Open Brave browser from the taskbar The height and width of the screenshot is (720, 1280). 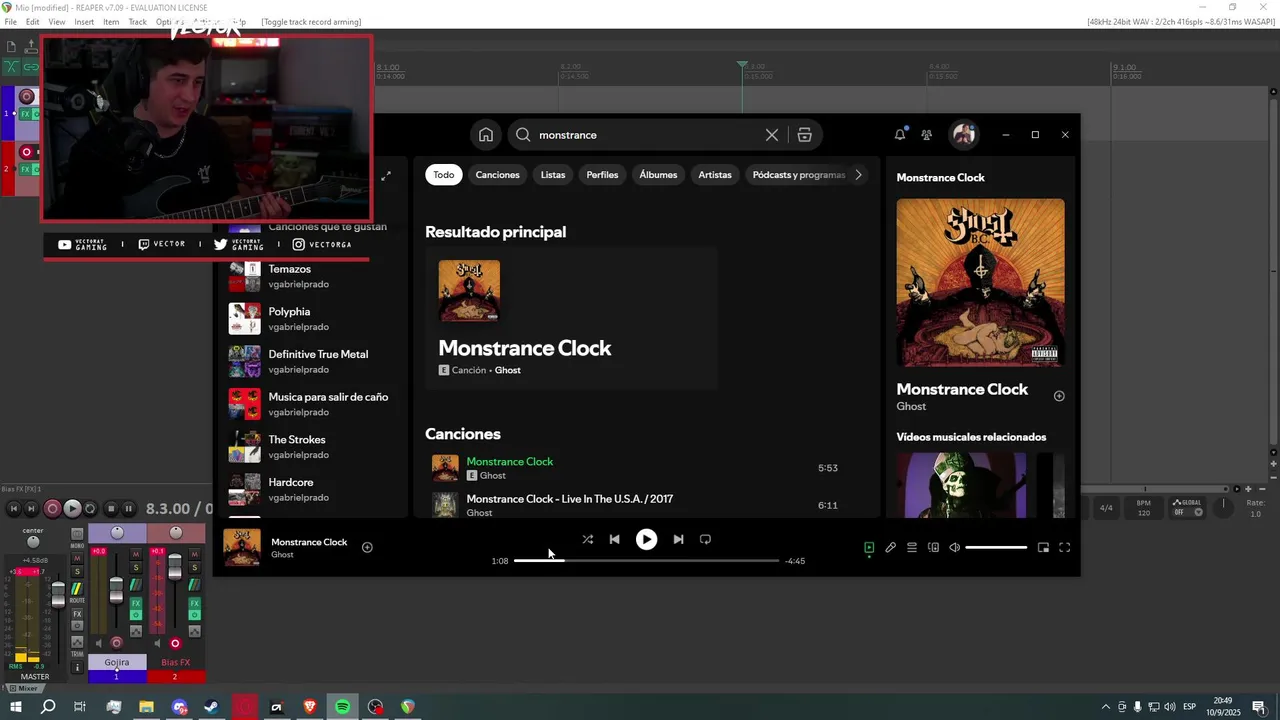(309, 707)
